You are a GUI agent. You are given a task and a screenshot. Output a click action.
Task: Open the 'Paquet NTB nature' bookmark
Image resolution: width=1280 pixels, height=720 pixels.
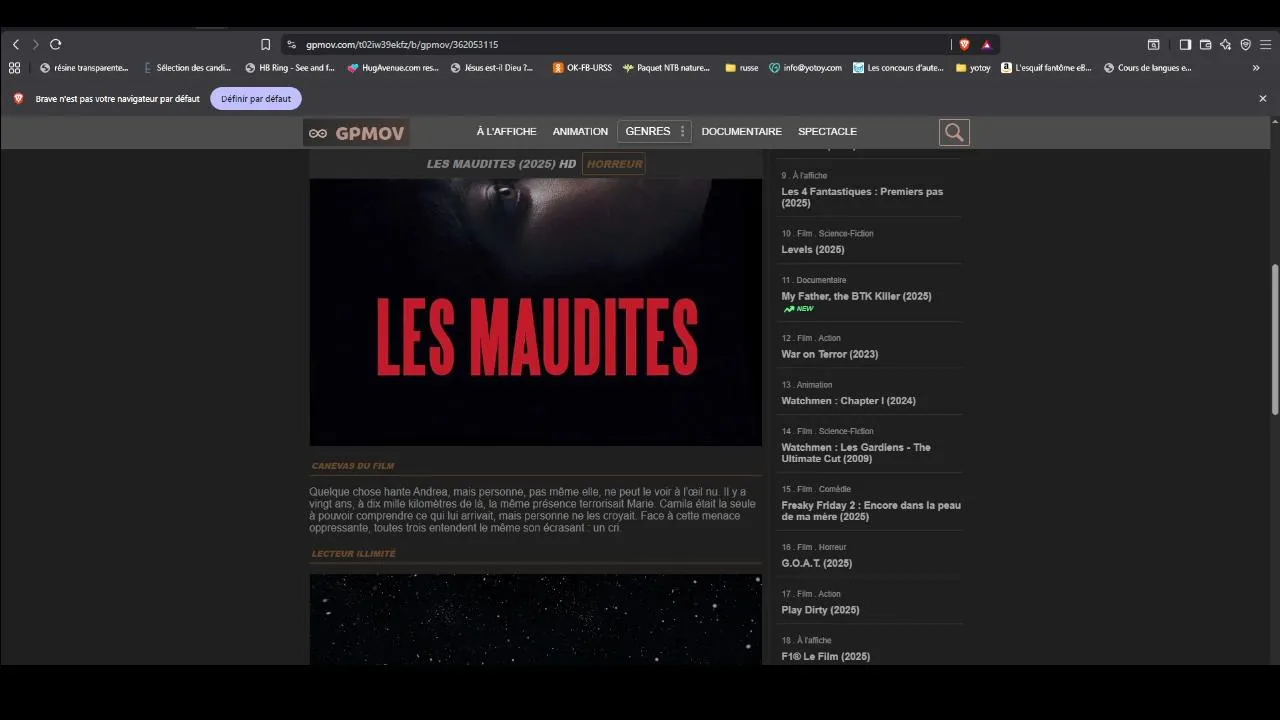click(x=666, y=68)
